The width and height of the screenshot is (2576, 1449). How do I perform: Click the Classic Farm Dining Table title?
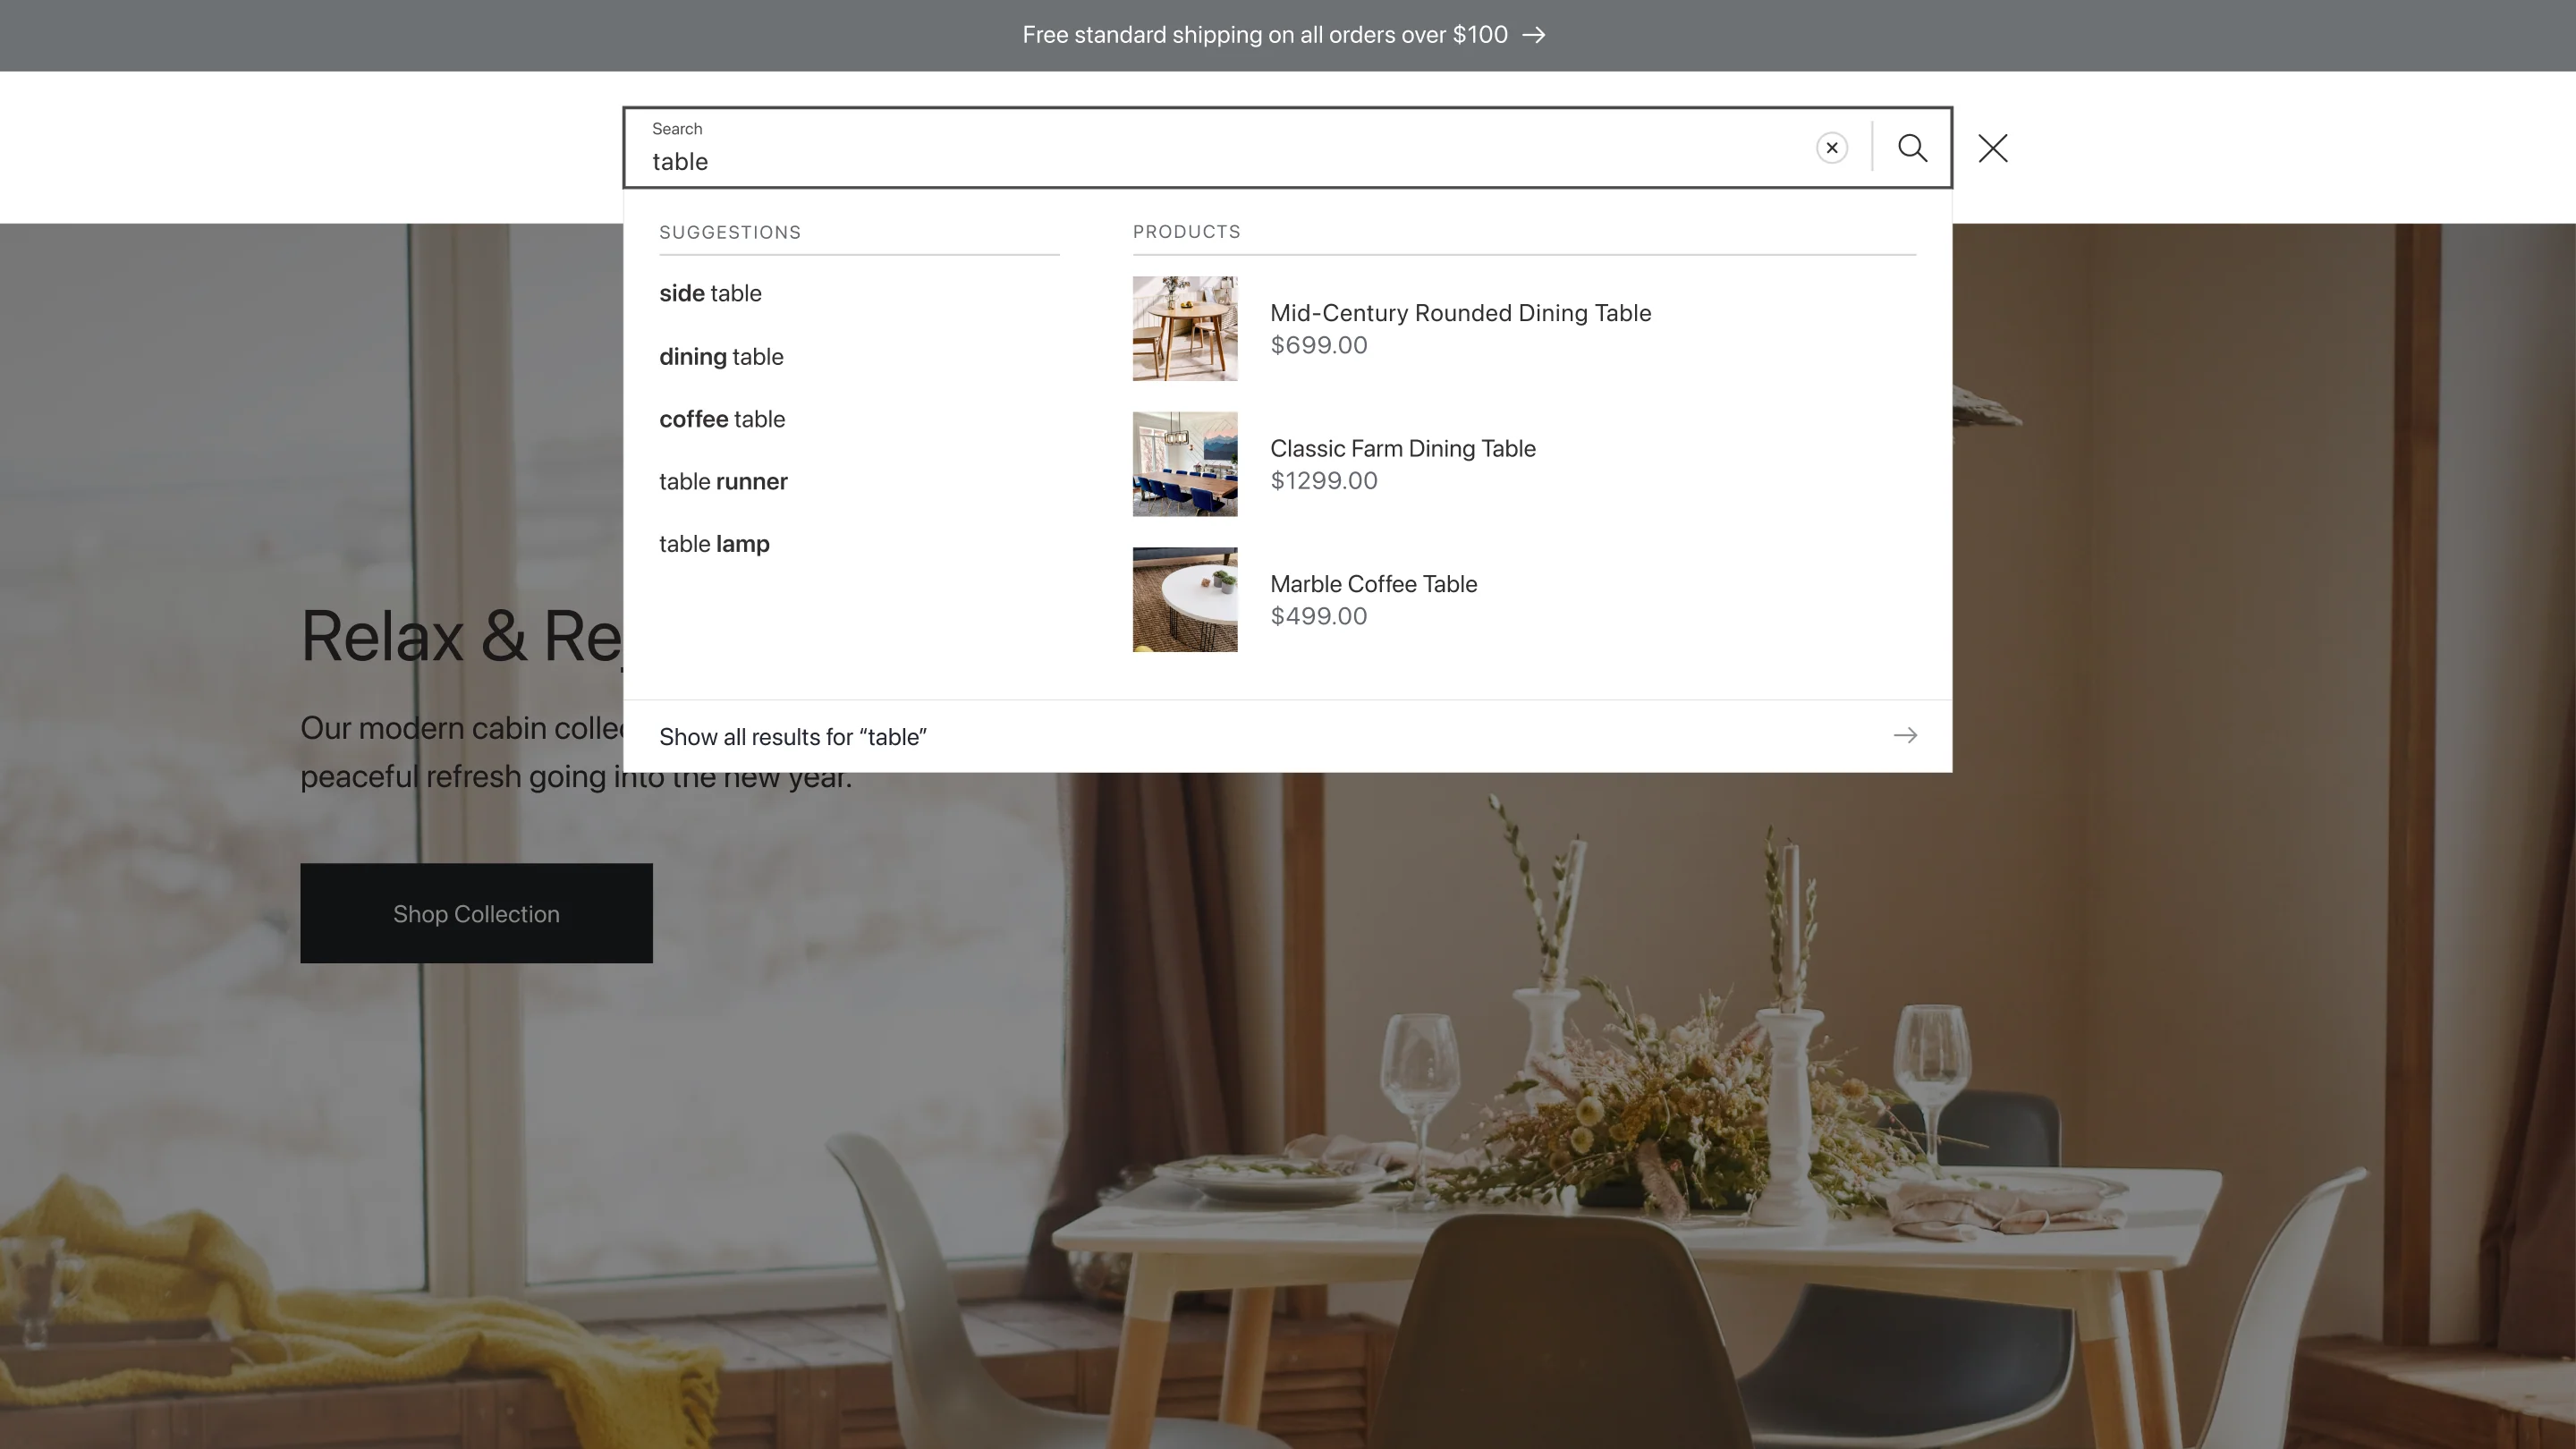1402,449
